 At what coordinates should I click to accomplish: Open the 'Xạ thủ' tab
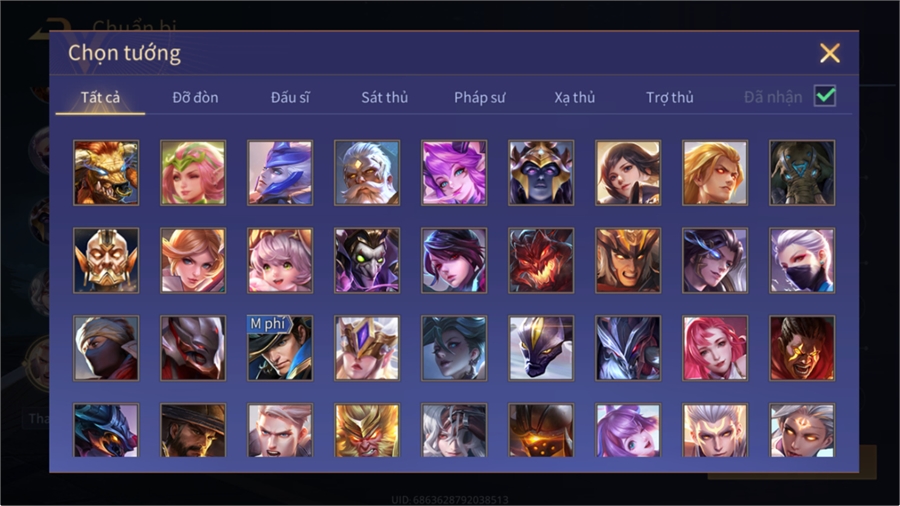[x=575, y=98]
